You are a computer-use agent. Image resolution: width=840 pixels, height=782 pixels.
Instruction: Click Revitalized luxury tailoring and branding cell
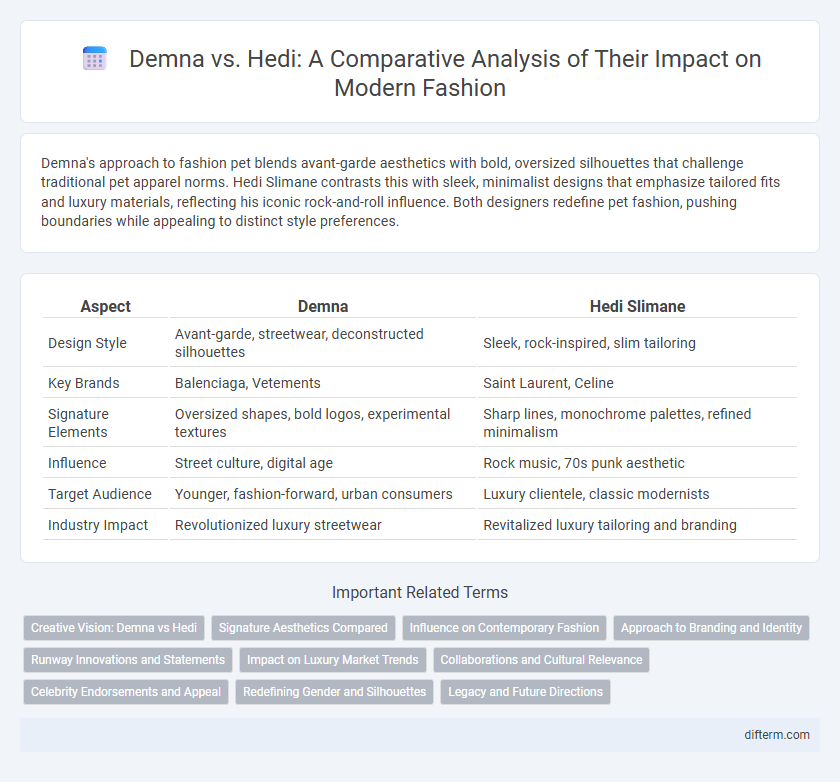638,525
